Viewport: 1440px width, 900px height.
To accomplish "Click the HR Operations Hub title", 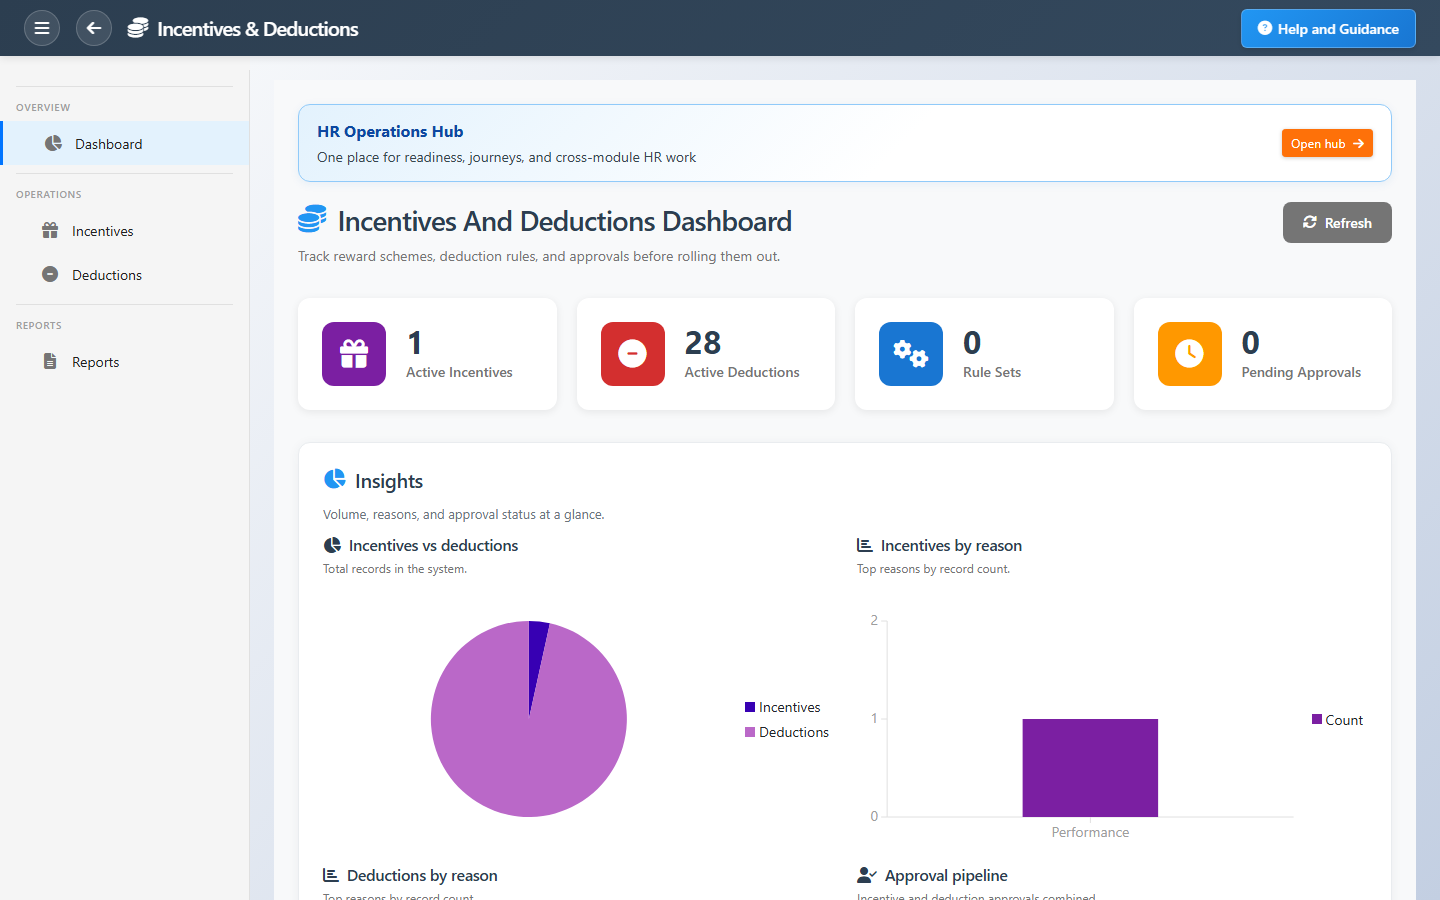I will coord(390,131).
